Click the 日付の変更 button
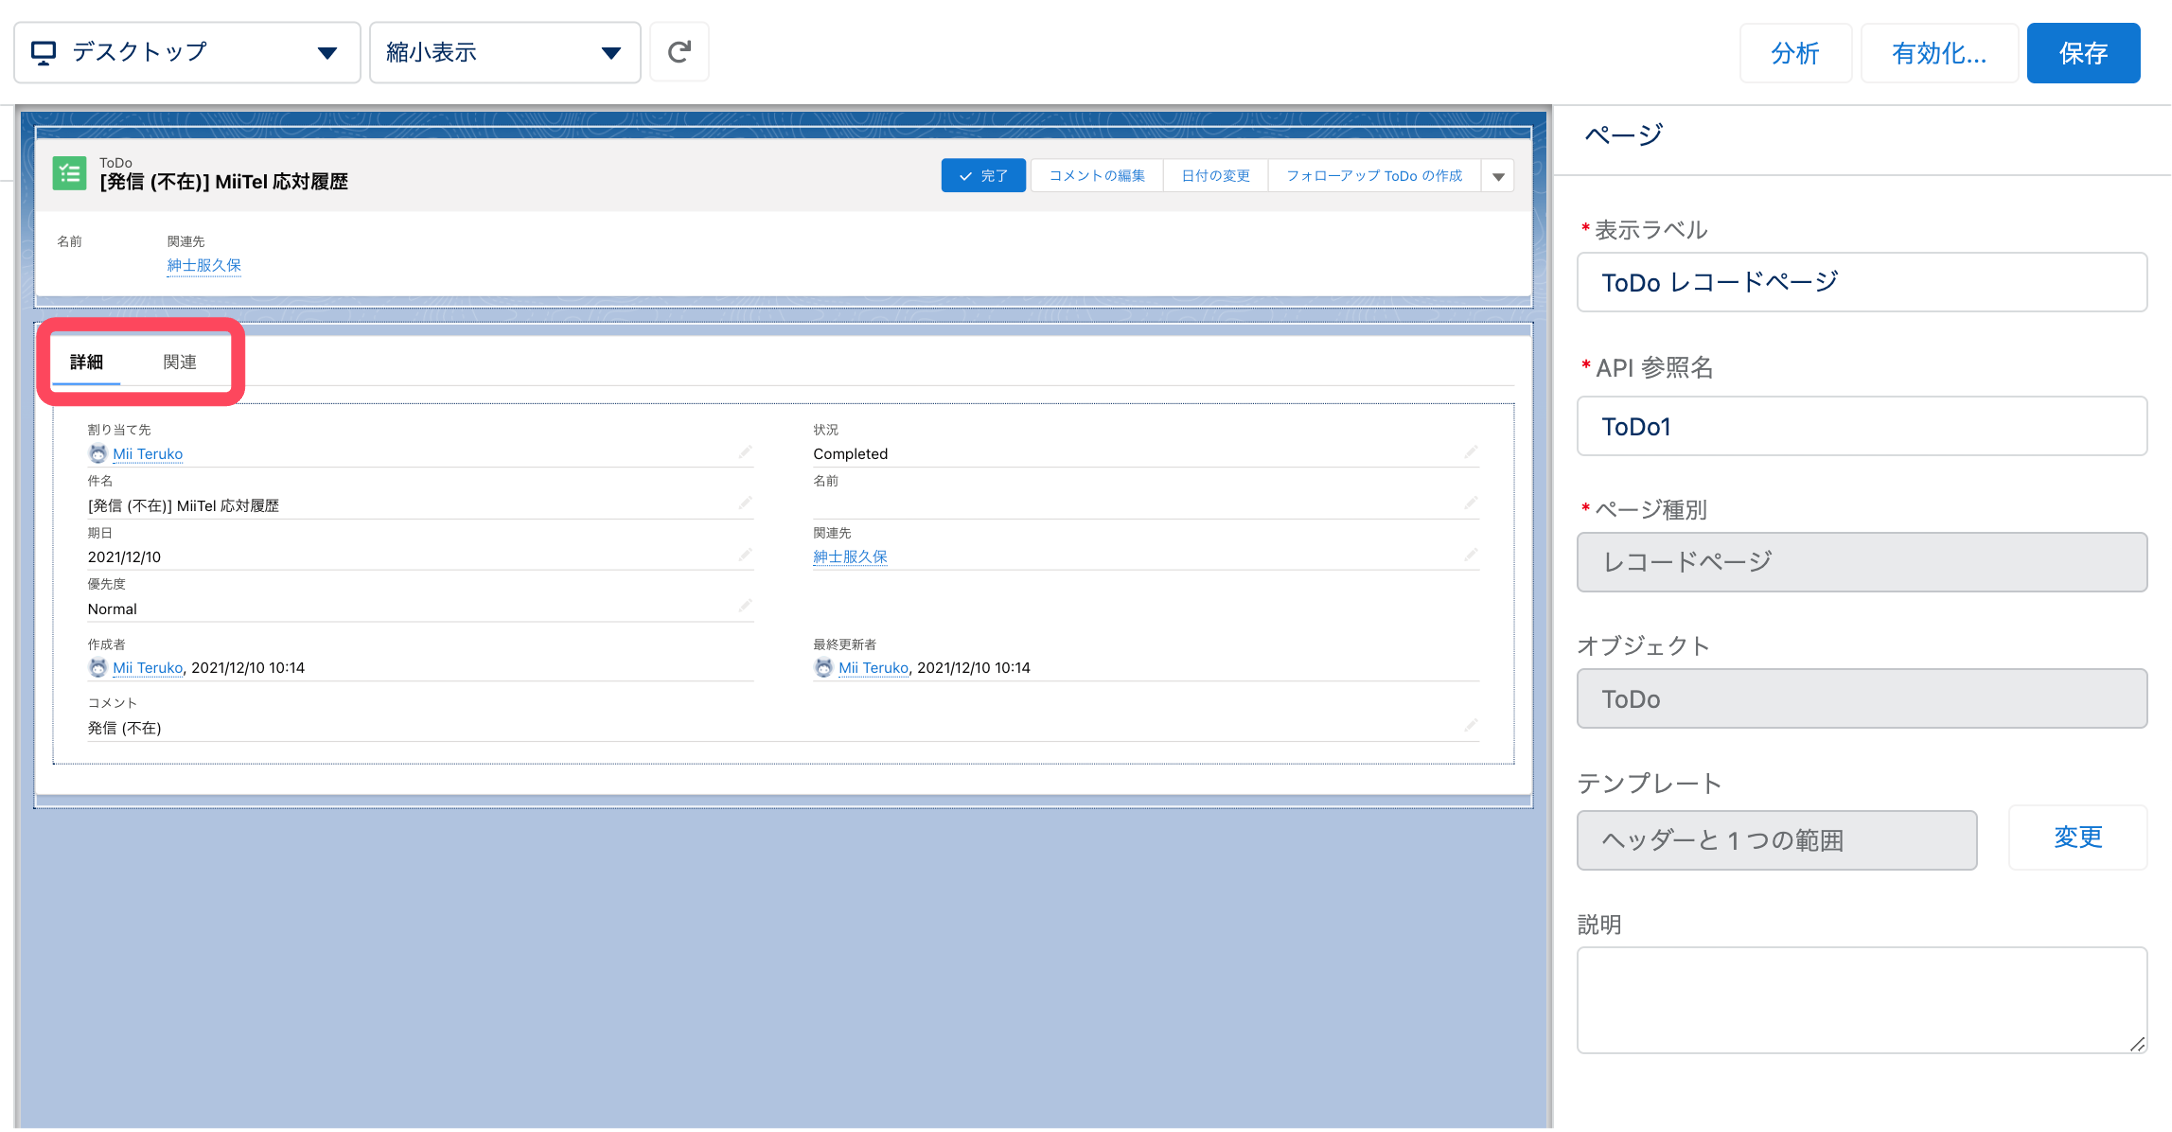Image resolution: width=2172 pixels, height=1132 pixels. coord(1215,176)
